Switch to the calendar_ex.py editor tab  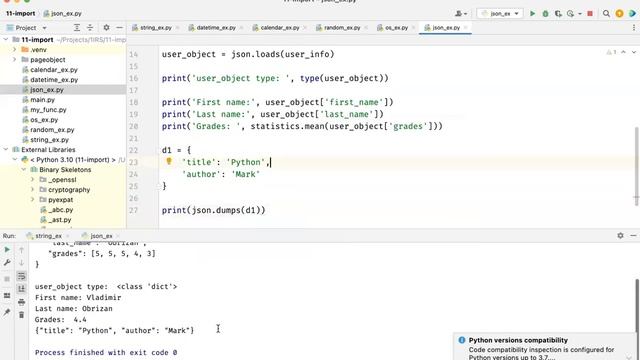tap(279, 28)
